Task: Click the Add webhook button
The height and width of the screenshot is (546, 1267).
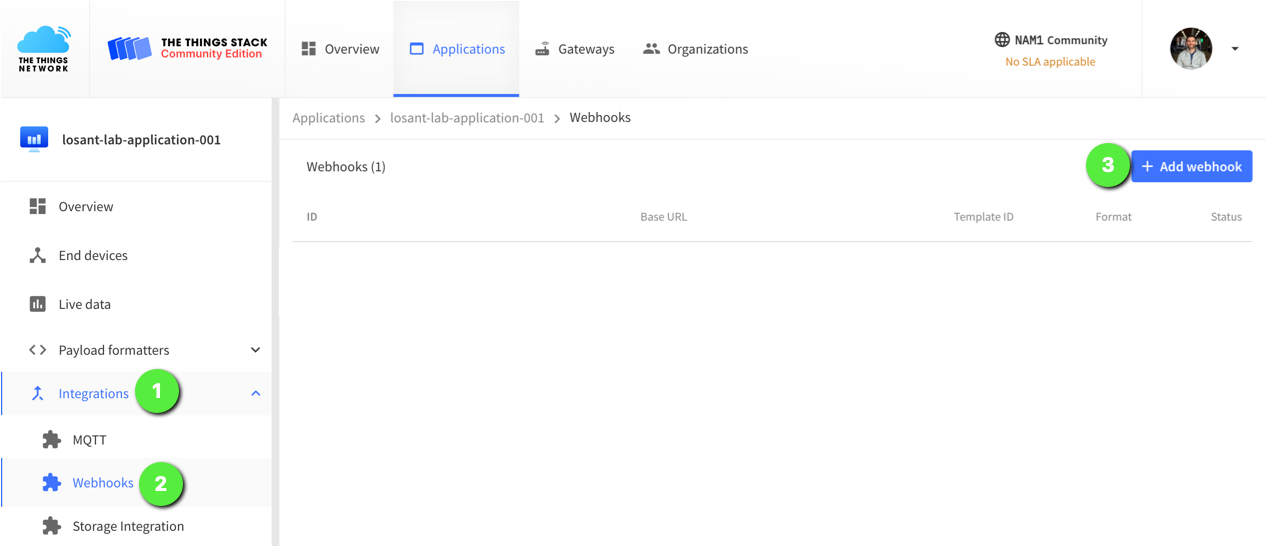Action: [x=1192, y=167]
